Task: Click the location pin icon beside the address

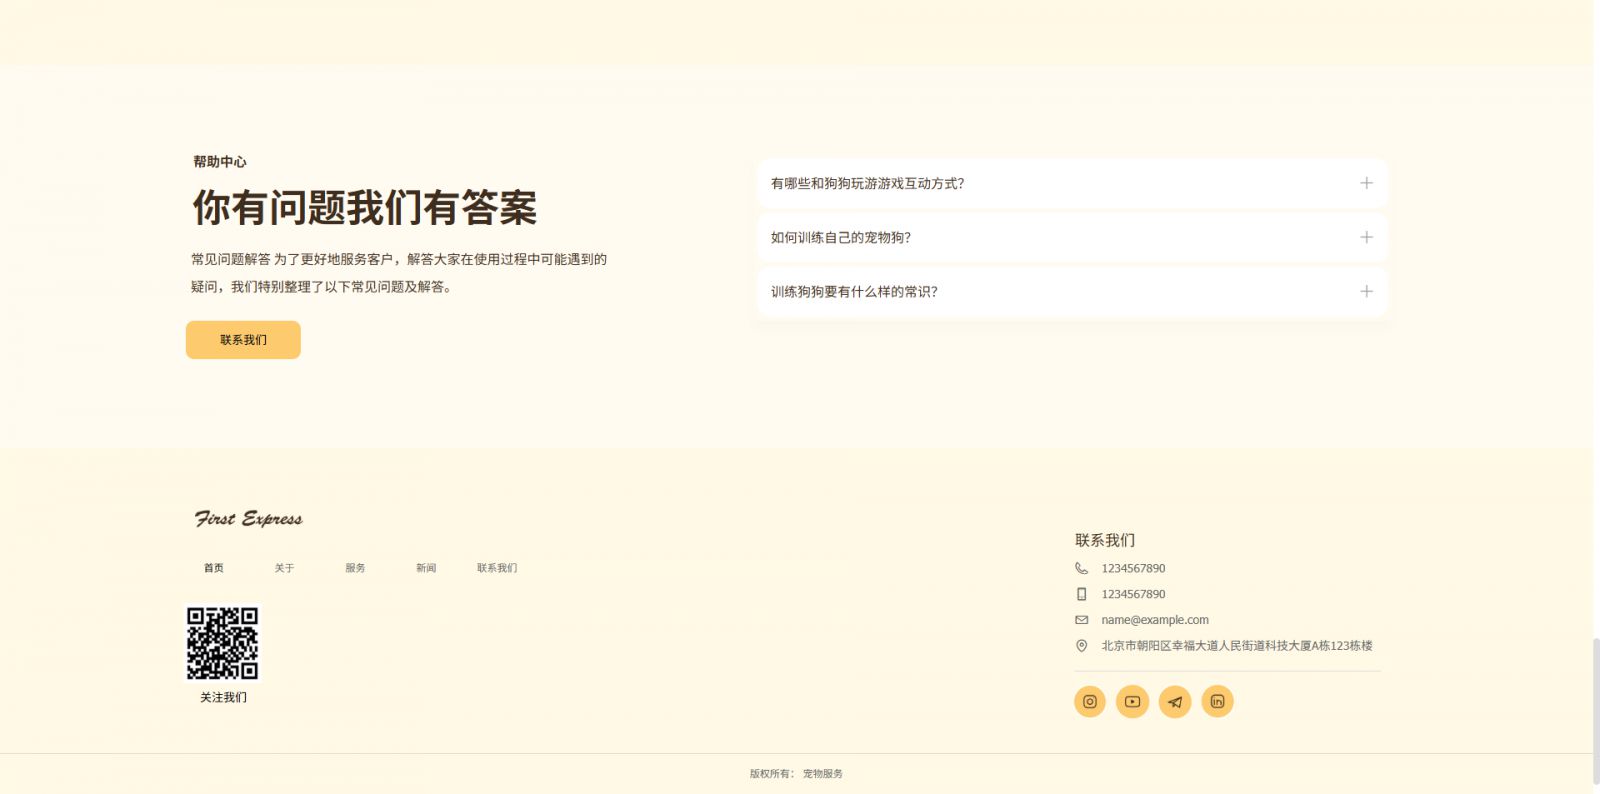Action: 1081,646
